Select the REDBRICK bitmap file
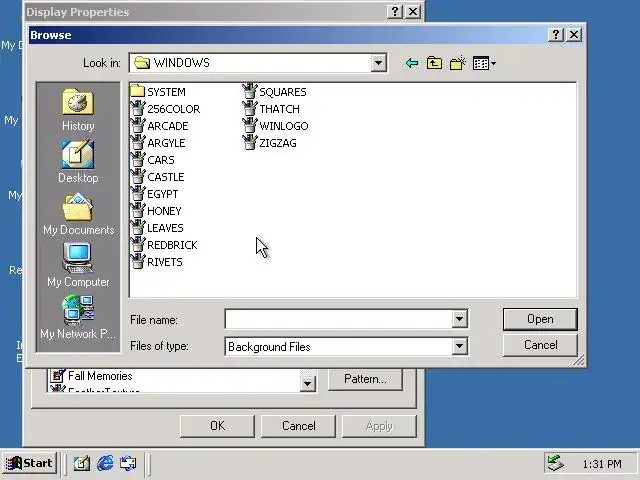The width and height of the screenshot is (640, 480). point(164,245)
